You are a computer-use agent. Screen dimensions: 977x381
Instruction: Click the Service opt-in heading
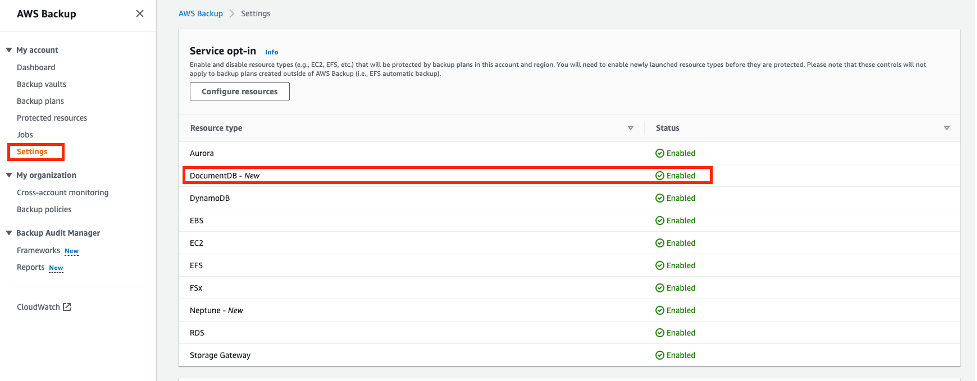click(223, 51)
